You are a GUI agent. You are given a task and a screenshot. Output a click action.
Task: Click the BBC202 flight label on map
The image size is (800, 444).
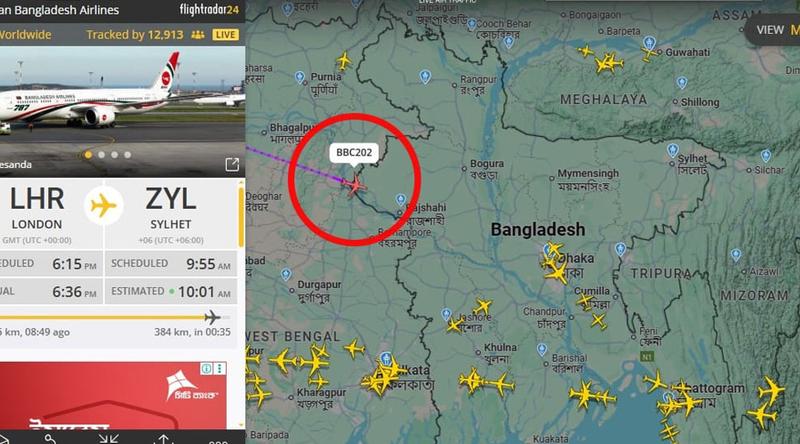click(x=354, y=153)
